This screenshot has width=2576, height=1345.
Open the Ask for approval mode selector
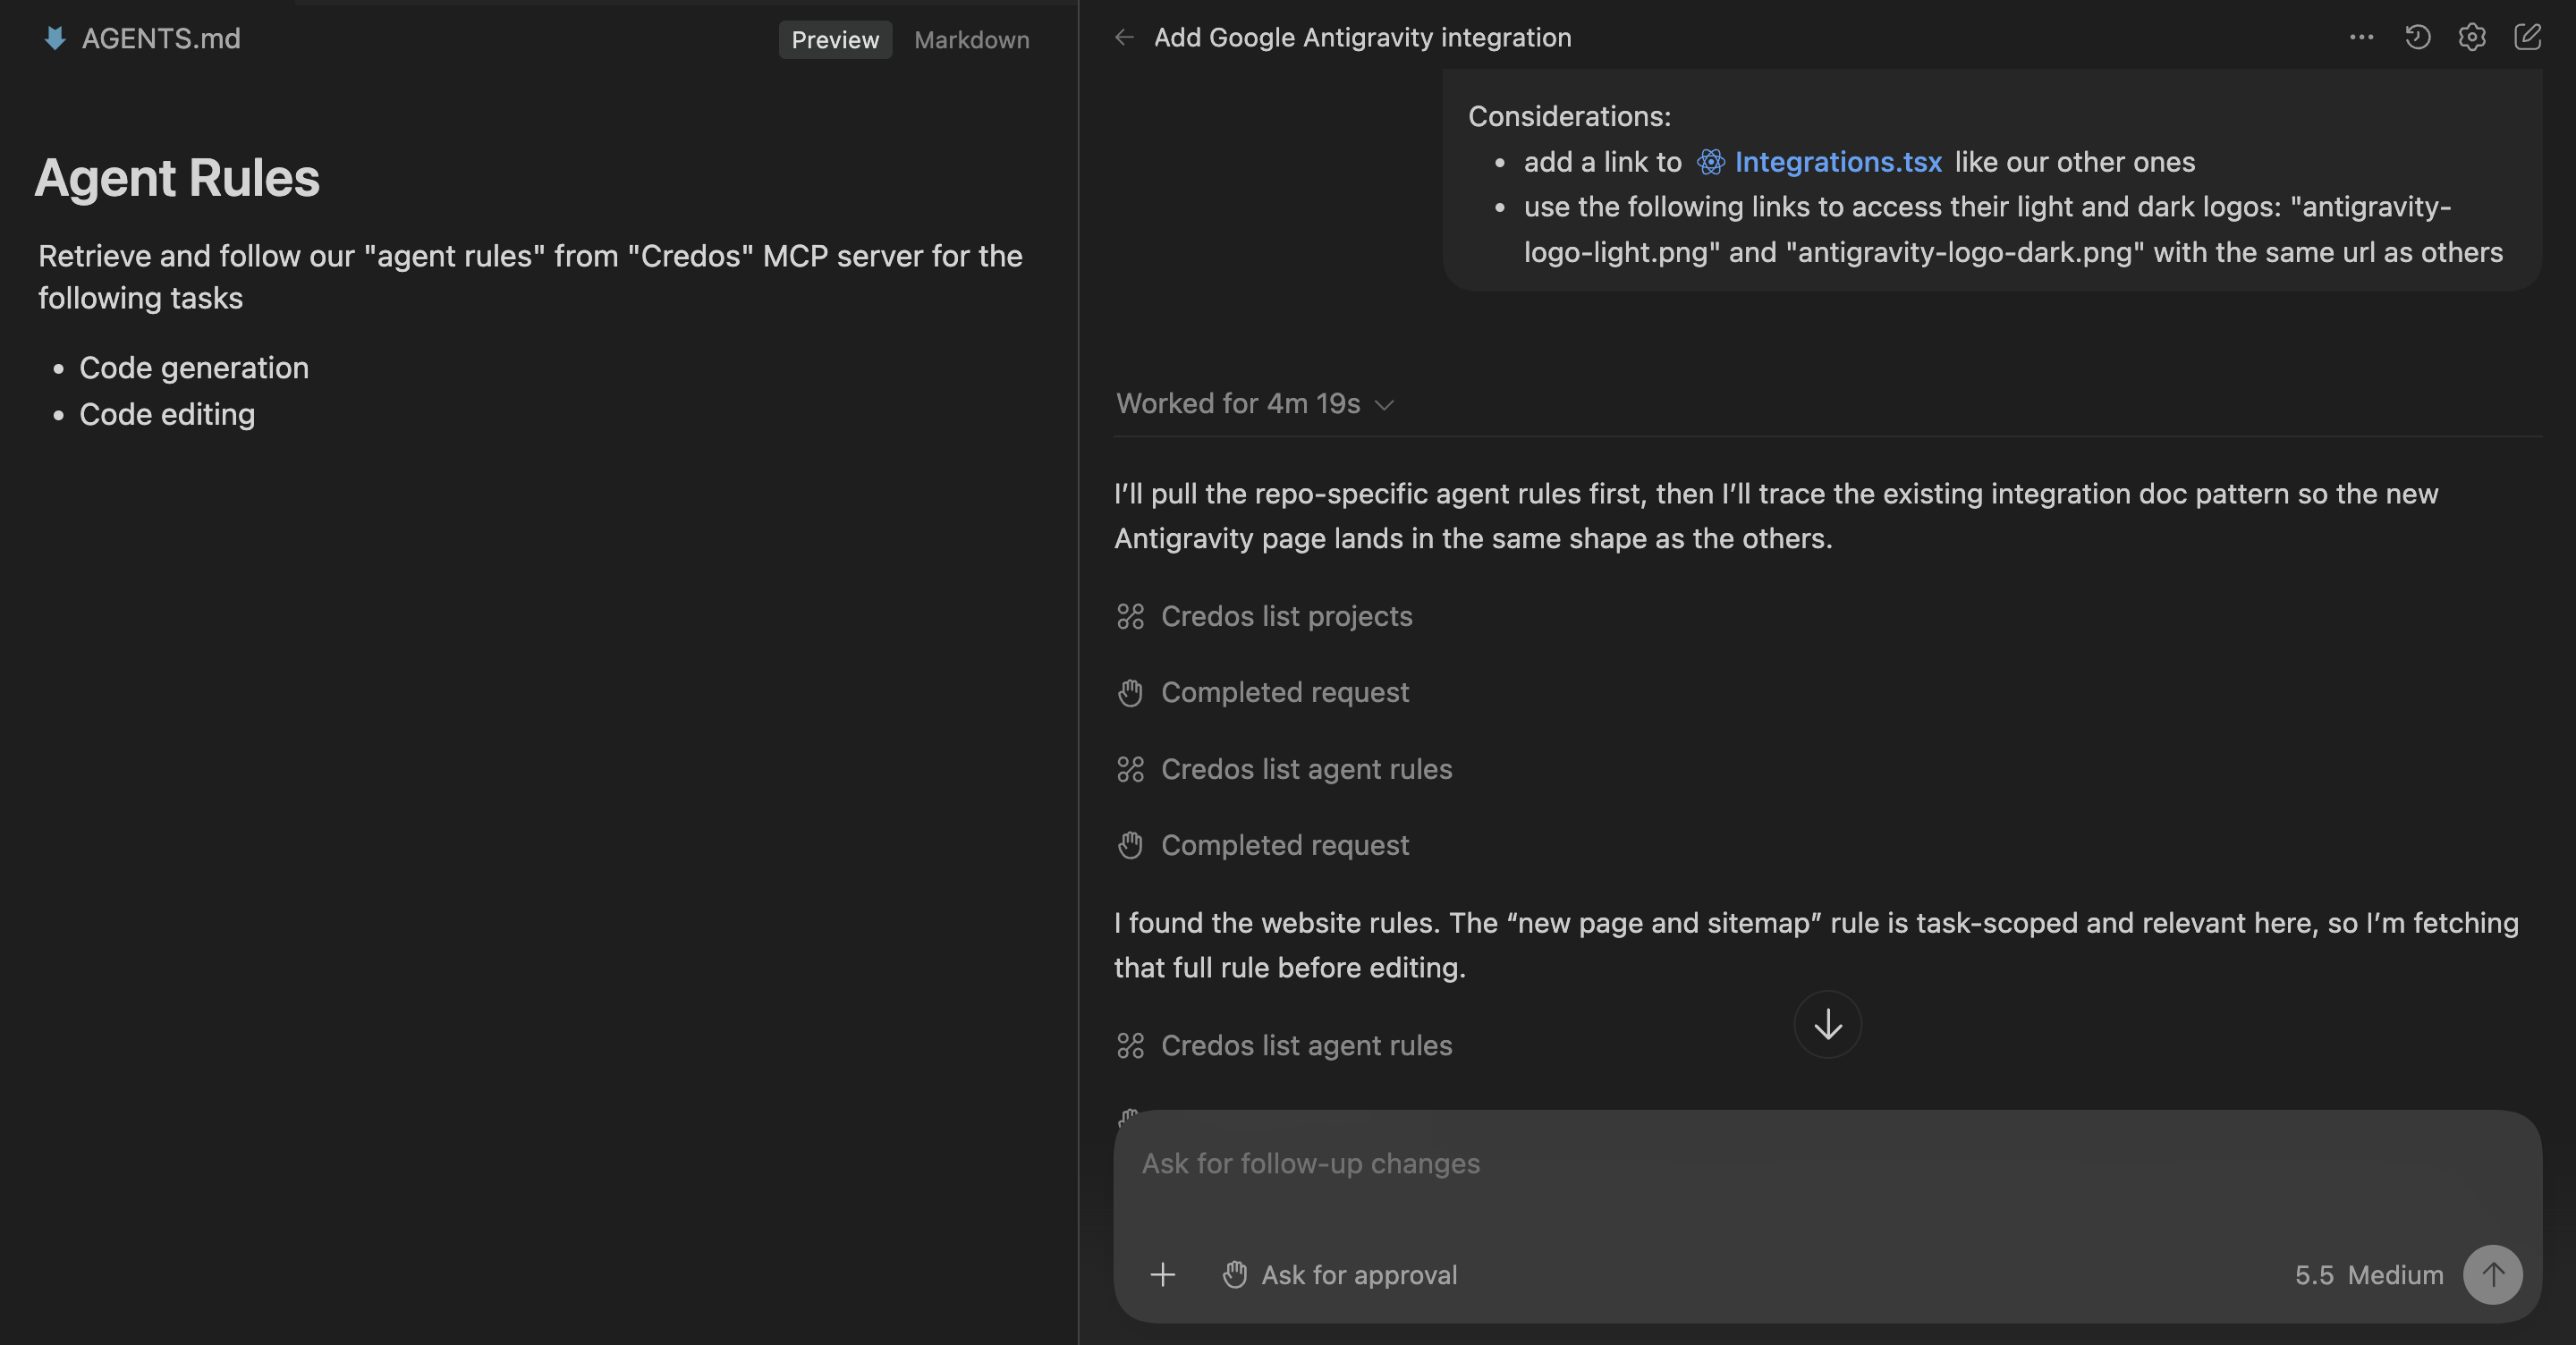click(1339, 1275)
